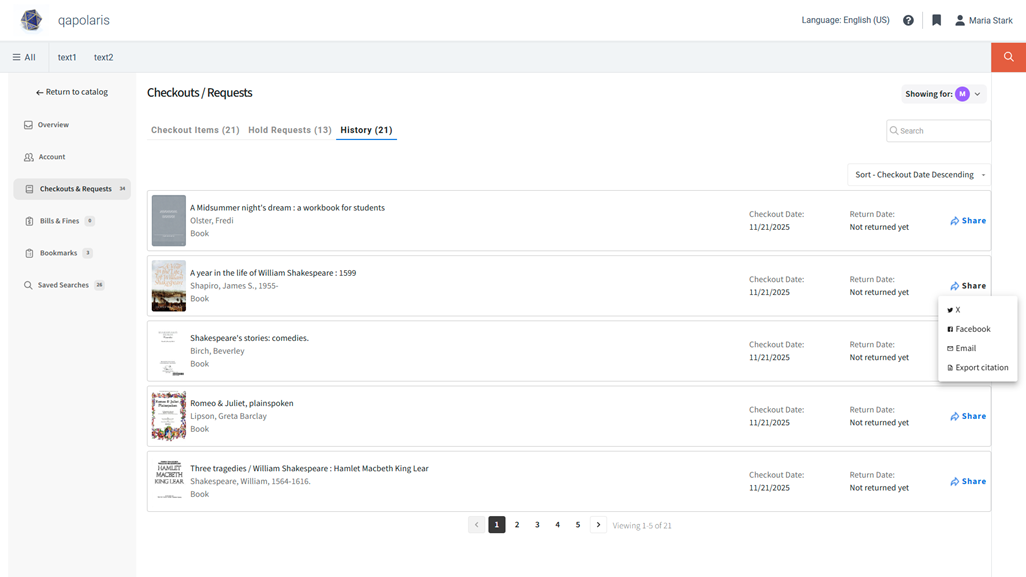Viewport: 1026px width, 577px height.
Task: Click author Lipson, Greta Barclay
Action: point(228,416)
